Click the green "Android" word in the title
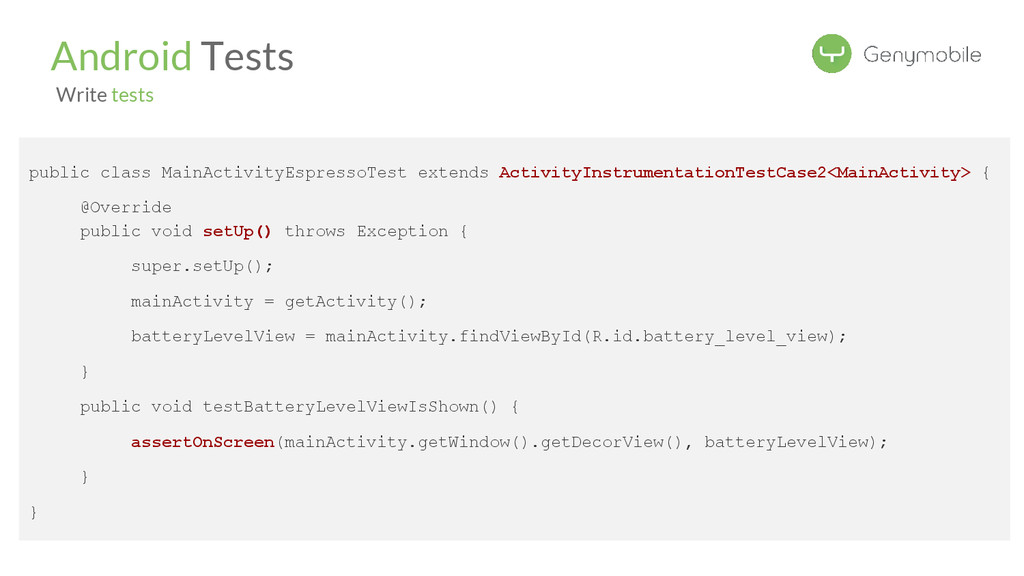This screenshot has height=576, width=1024. point(121,56)
